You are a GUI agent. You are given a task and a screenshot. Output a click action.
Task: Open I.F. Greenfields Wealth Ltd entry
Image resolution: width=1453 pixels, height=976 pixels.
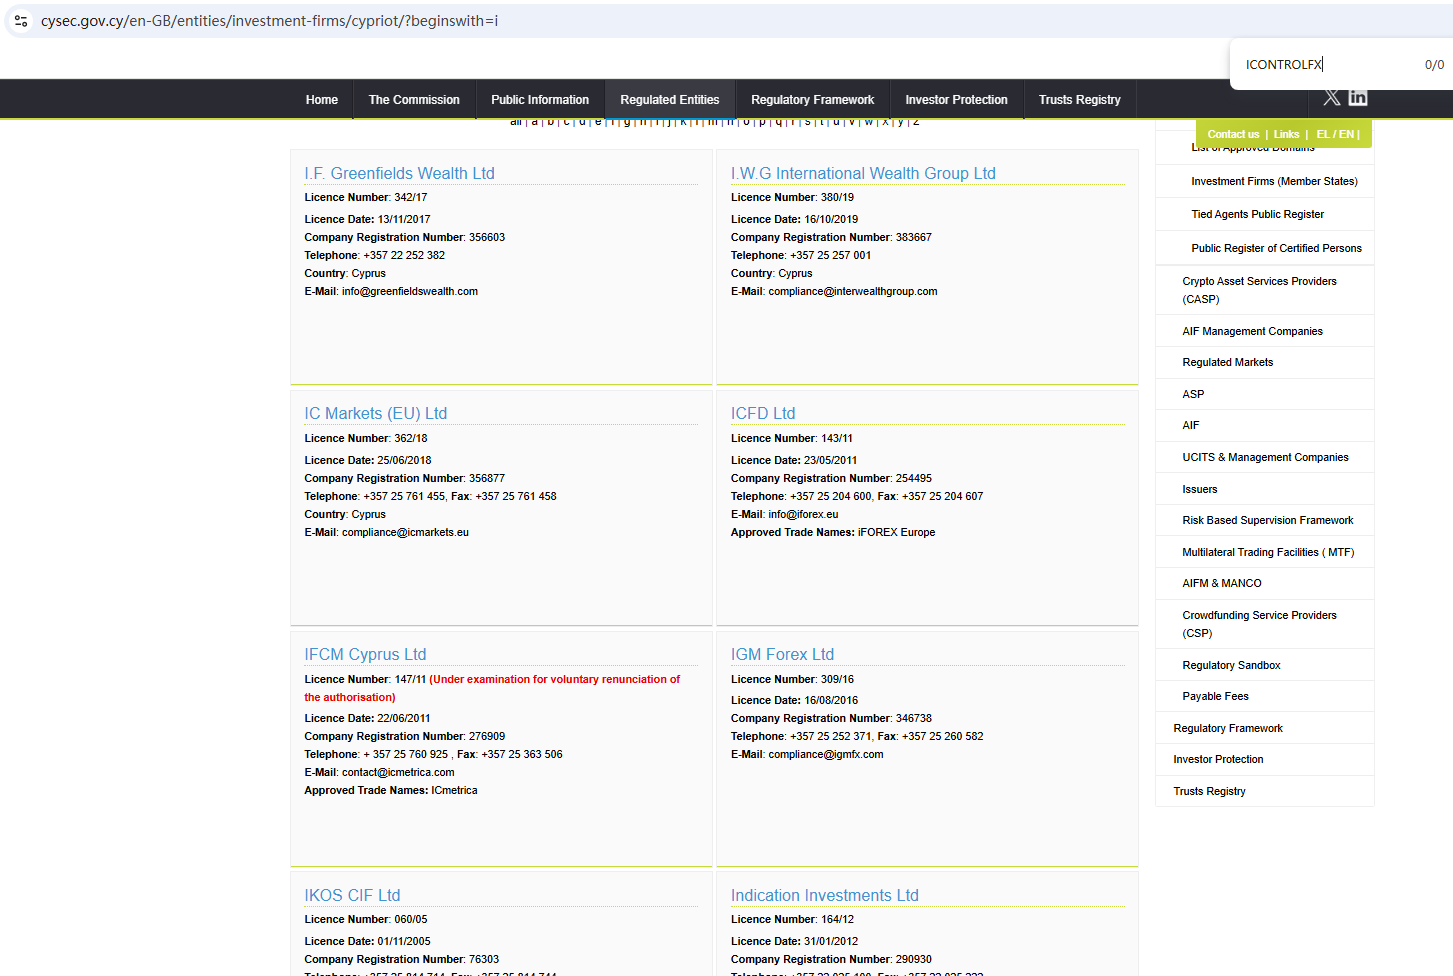coord(399,174)
